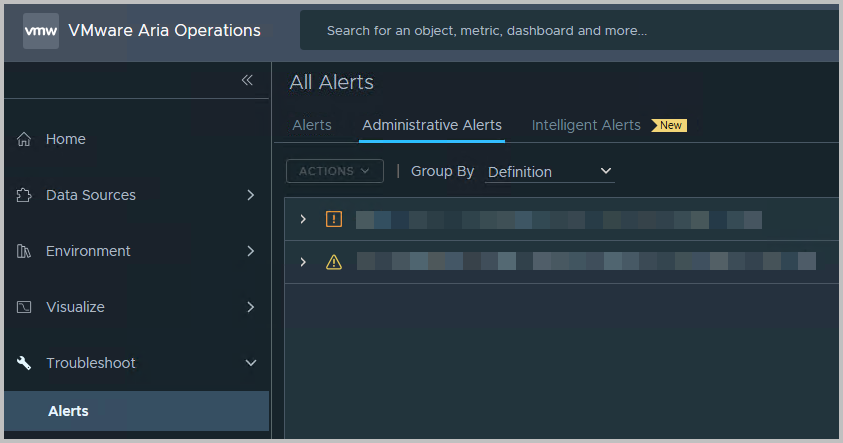The width and height of the screenshot is (843, 443).
Task: Expand the yellow warning alert row
Action: pyautogui.click(x=303, y=262)
